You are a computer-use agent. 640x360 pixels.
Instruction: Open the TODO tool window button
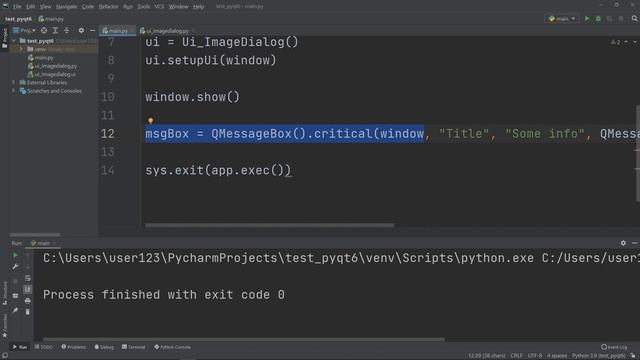pos(44,347)
